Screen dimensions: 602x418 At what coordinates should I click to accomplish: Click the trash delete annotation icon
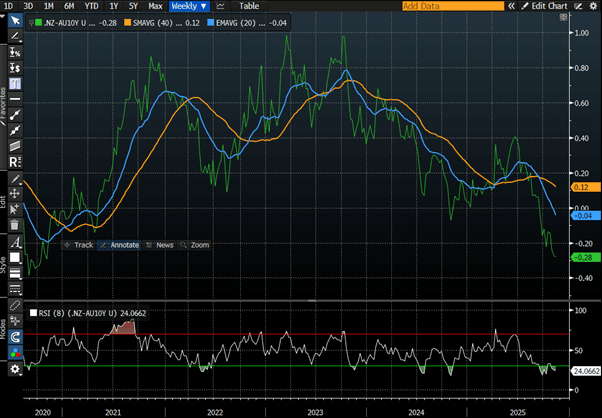pos(15,225)
